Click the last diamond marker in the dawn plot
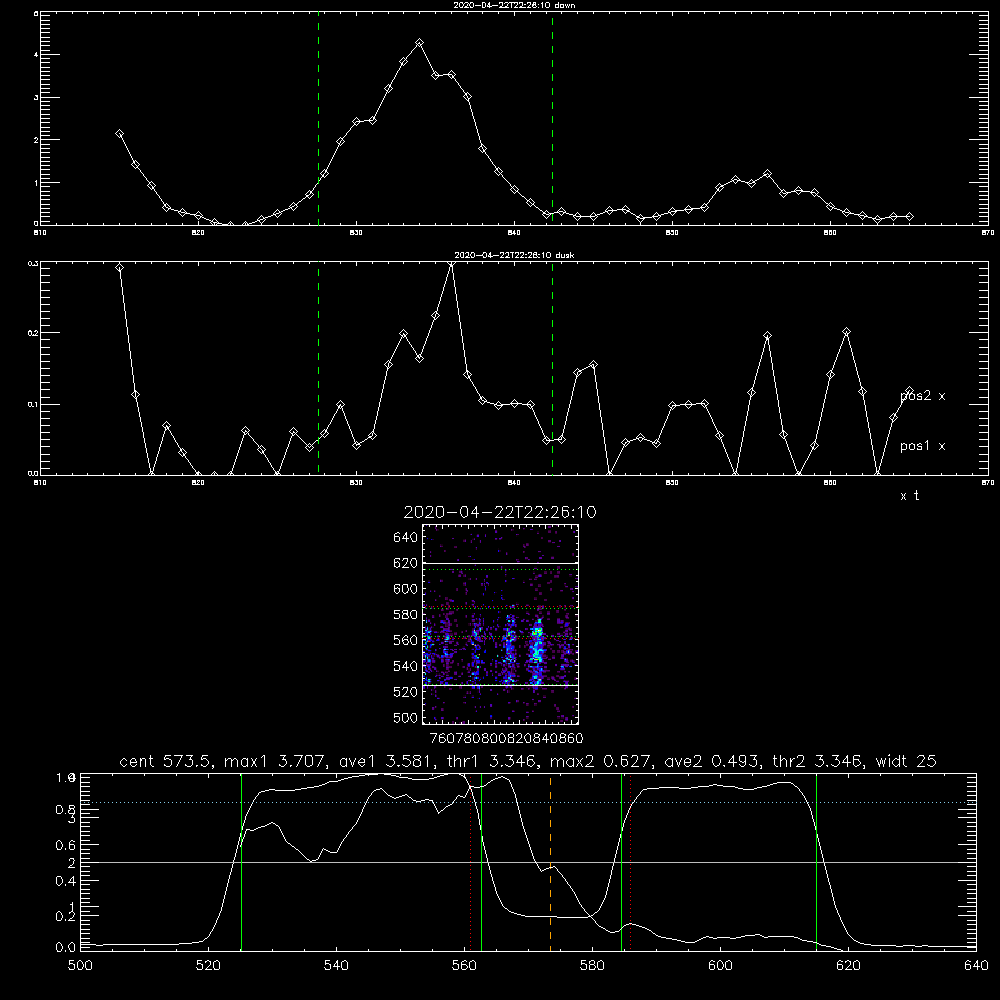The width and height of the screenshot is (1000, 1000). (x=909, y=217)
